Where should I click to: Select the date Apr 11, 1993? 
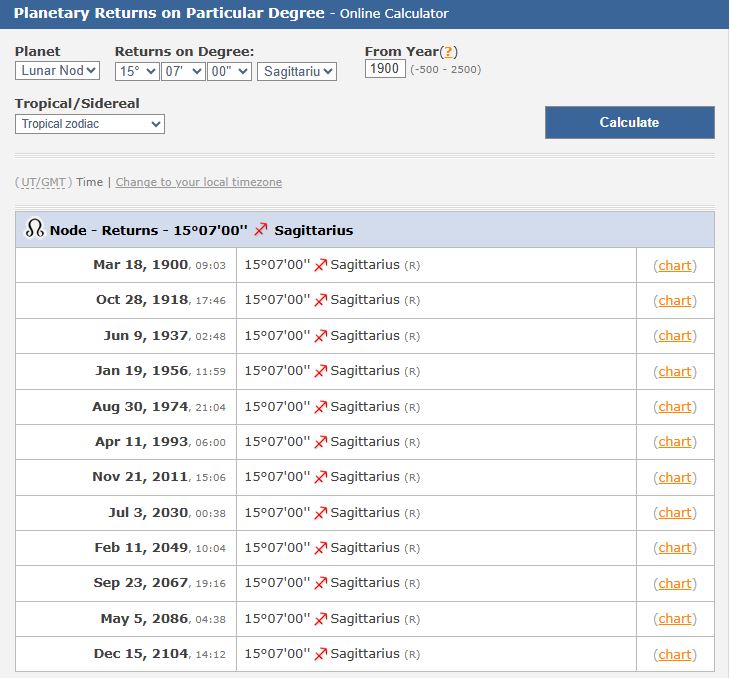click(x=141, y=441)
